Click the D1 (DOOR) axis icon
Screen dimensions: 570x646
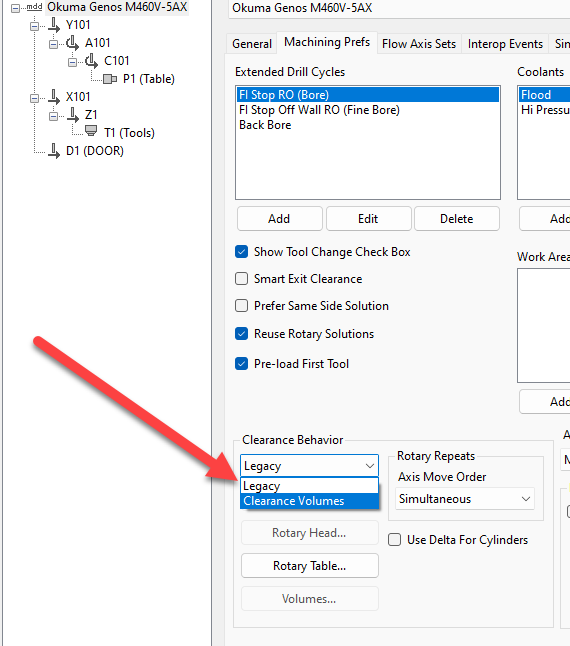54,151
